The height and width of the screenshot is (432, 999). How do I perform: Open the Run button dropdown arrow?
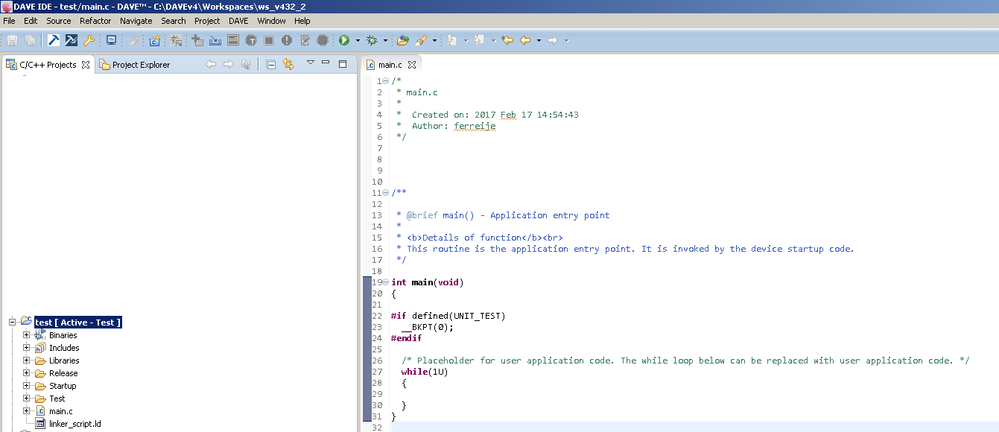357,40
